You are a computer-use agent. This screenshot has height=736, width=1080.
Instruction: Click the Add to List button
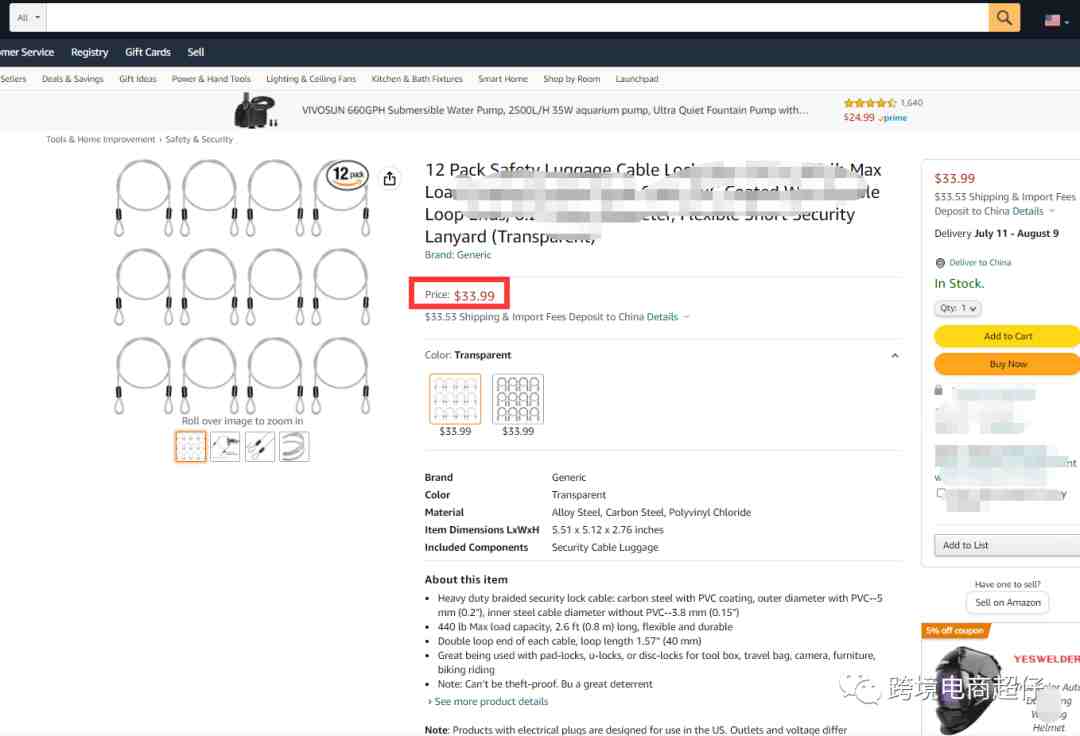[x=1007, y=545]
